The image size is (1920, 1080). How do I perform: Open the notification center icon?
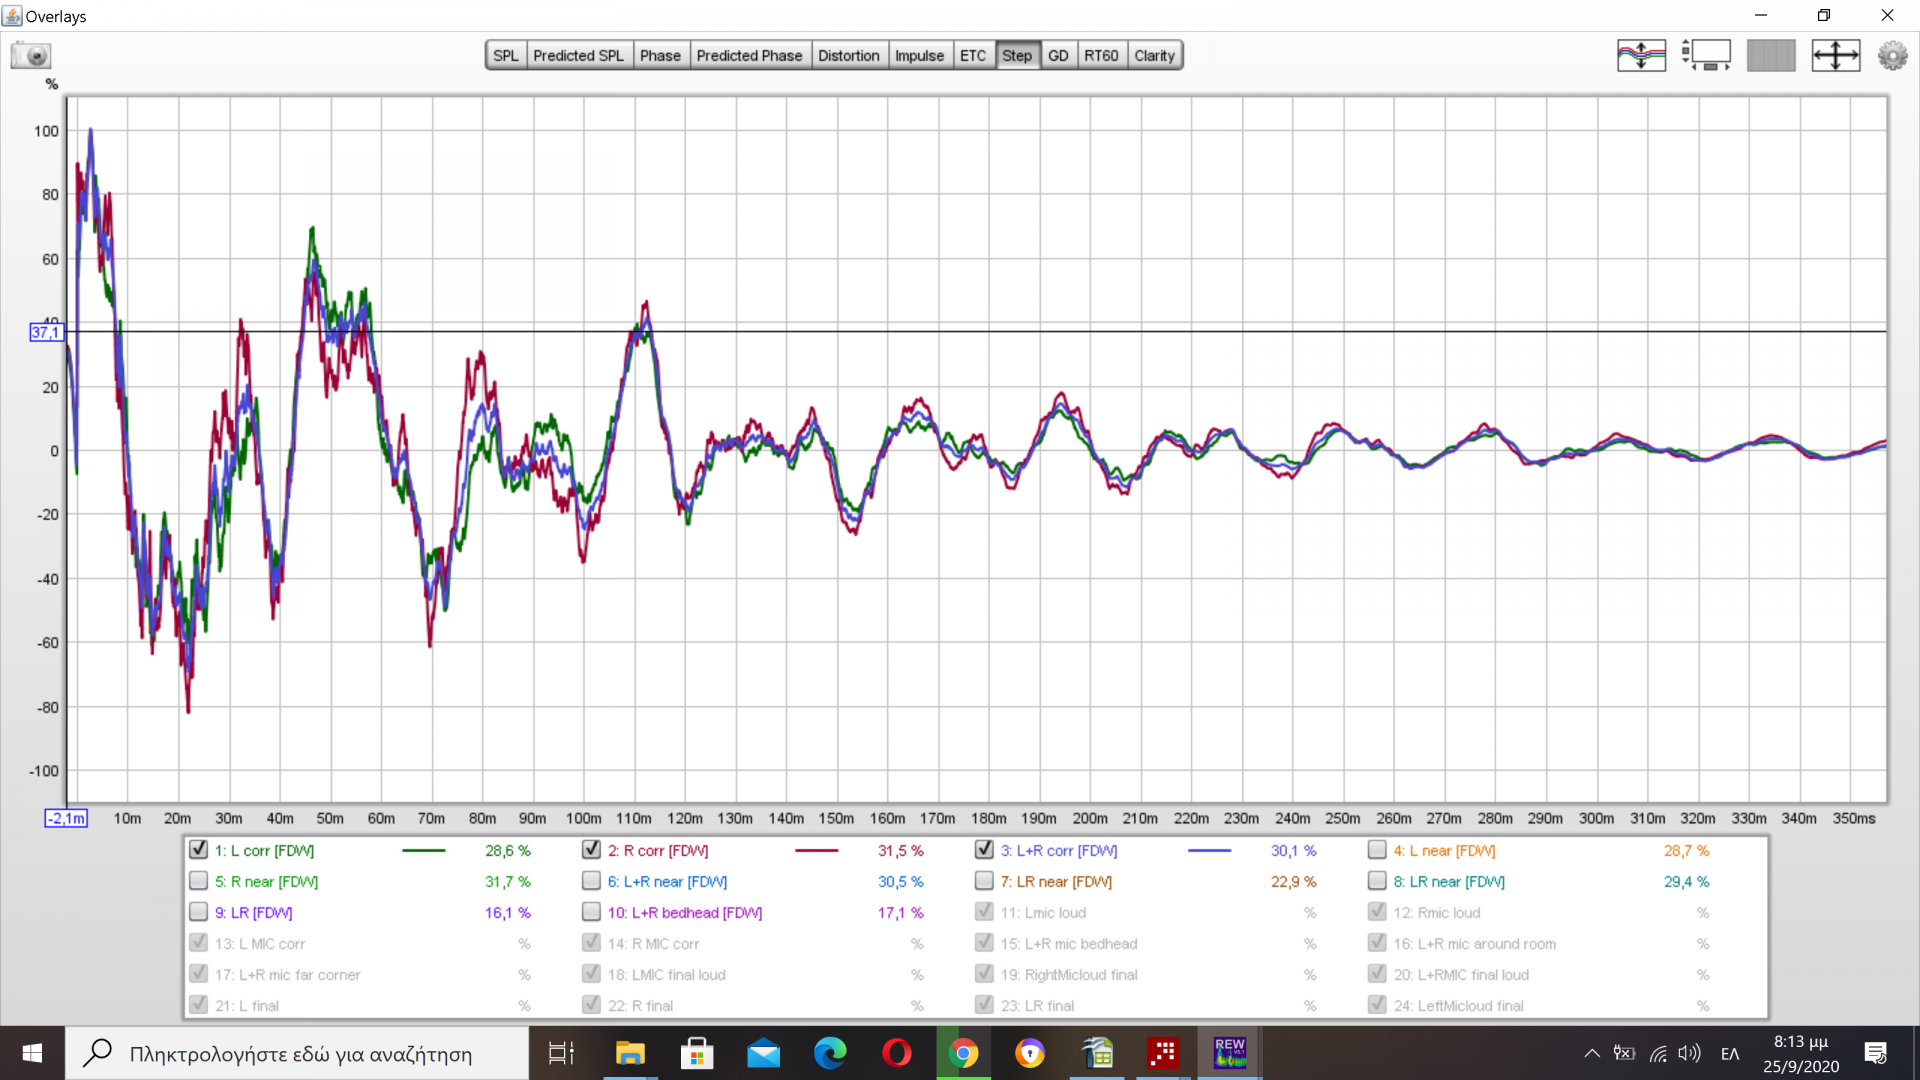(1876, 1053)
